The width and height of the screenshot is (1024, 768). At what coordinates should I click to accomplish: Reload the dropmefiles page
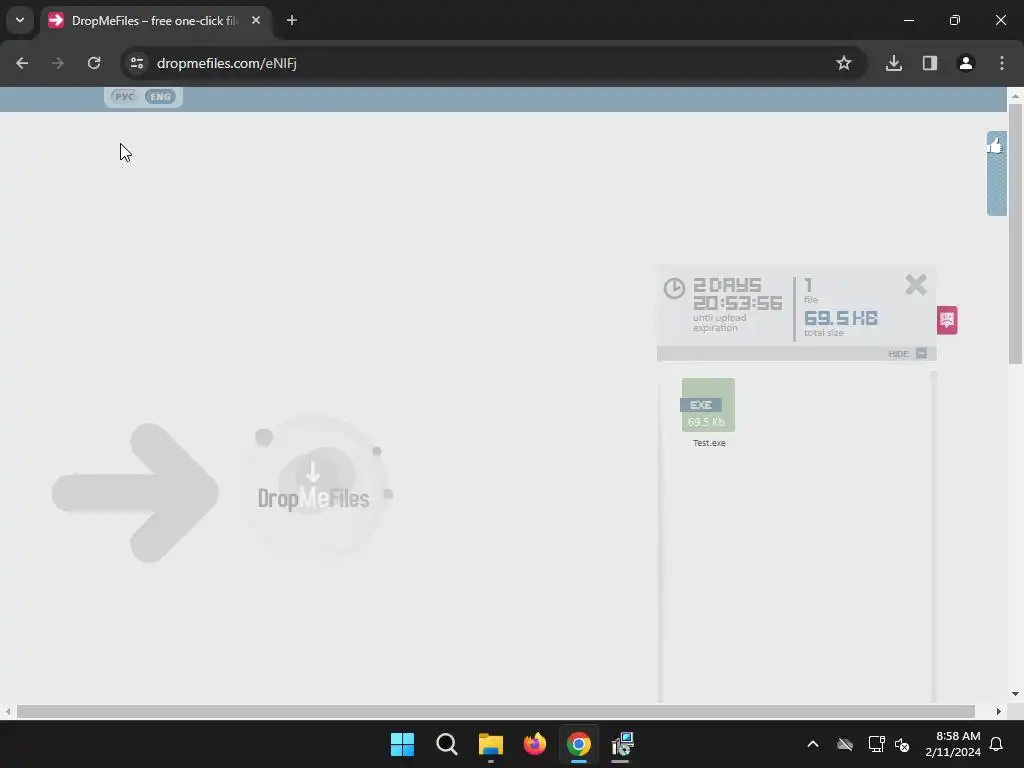(x=94, y=63)
